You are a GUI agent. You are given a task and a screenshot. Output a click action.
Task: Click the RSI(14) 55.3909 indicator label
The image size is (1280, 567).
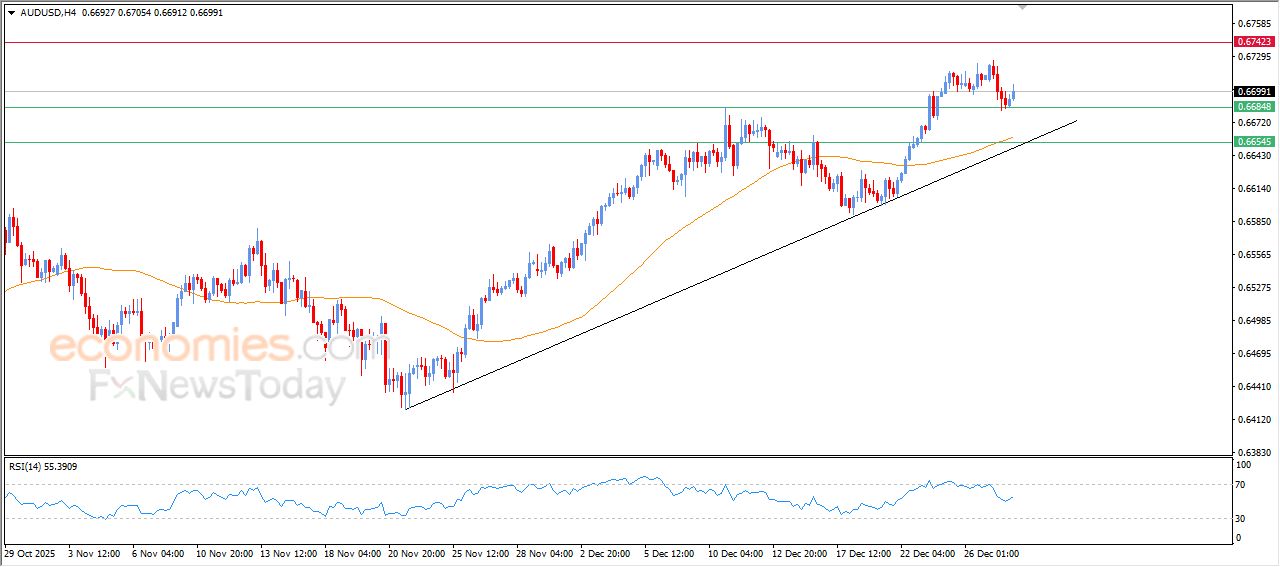57,466
